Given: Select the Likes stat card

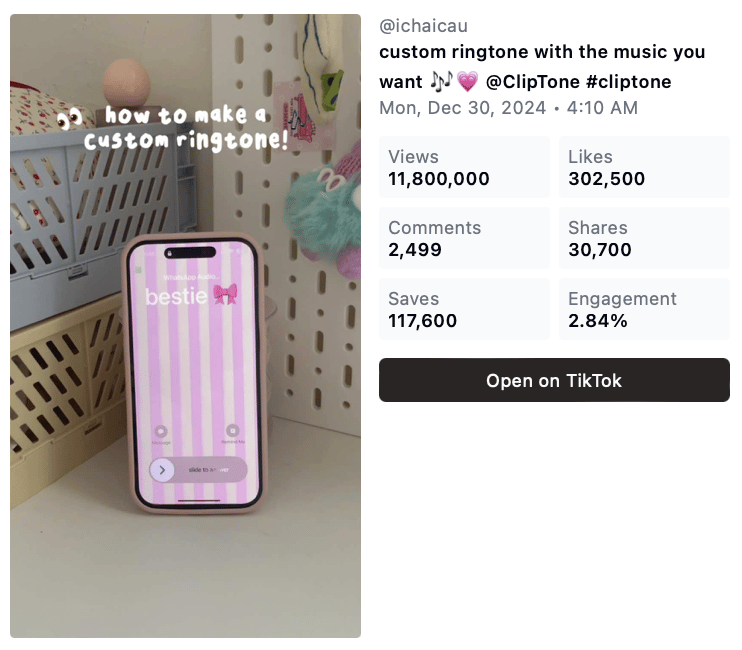Looking at the screenshot, I should coord(644,167).
